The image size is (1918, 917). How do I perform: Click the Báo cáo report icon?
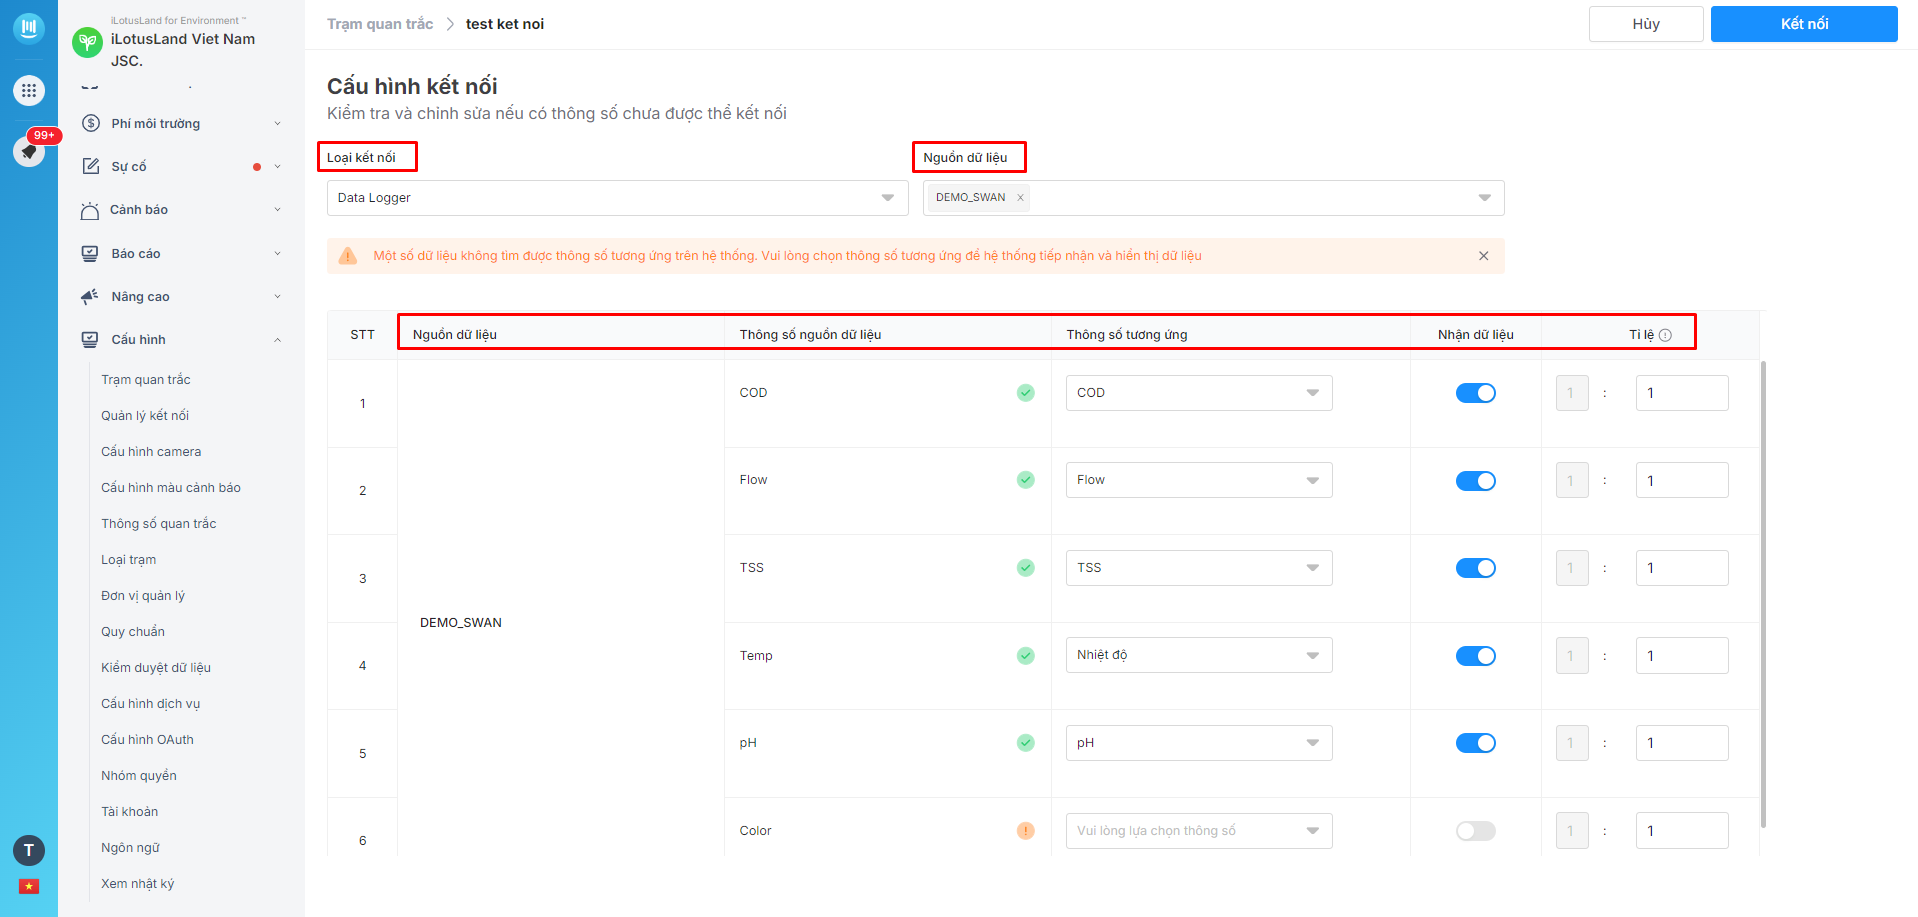coord(90,253)
